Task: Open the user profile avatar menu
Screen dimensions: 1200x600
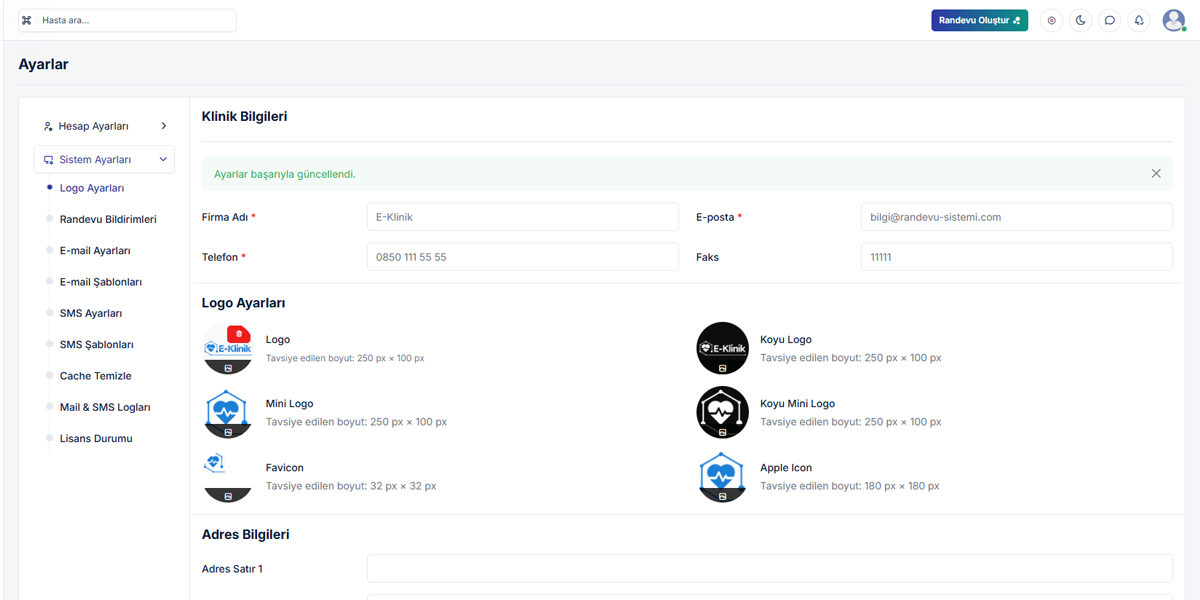Action: (1173, 20)
